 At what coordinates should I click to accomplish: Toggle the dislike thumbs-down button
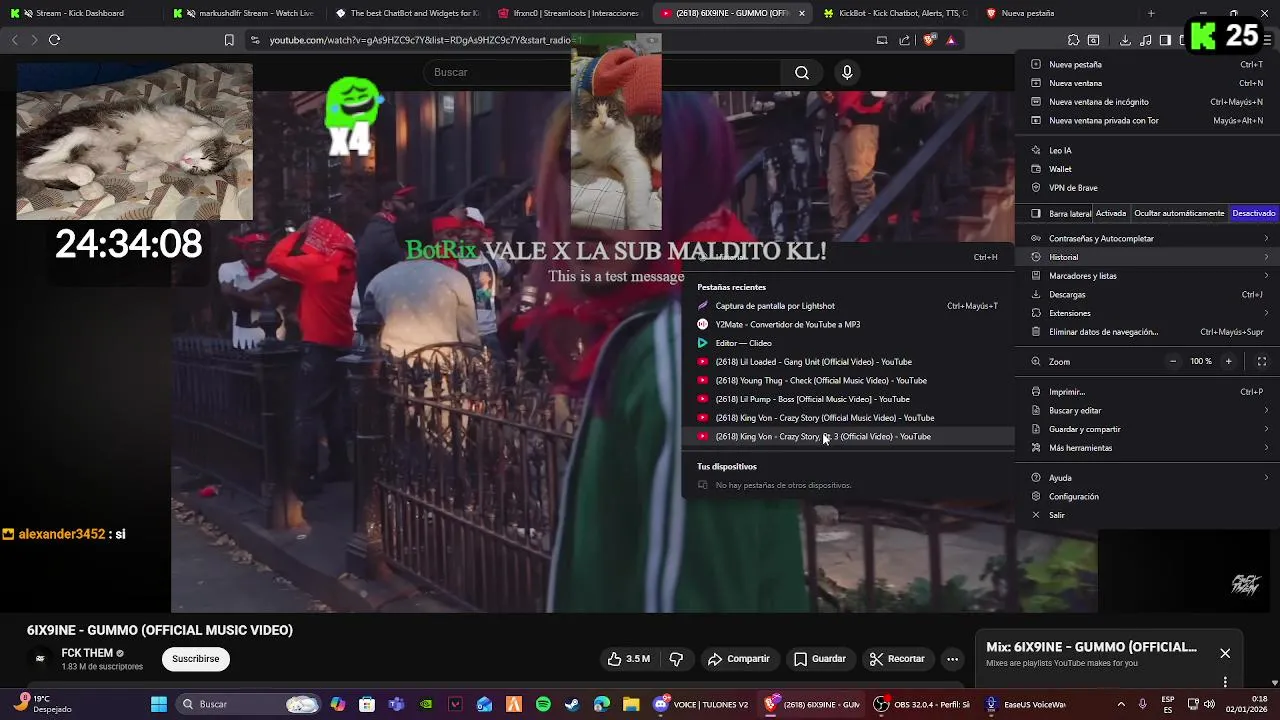coord(676,659)
